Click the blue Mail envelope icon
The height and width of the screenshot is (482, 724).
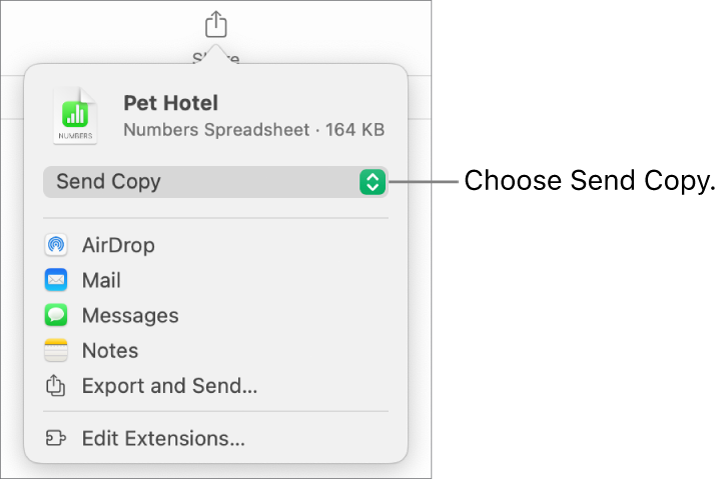(56, 281)
